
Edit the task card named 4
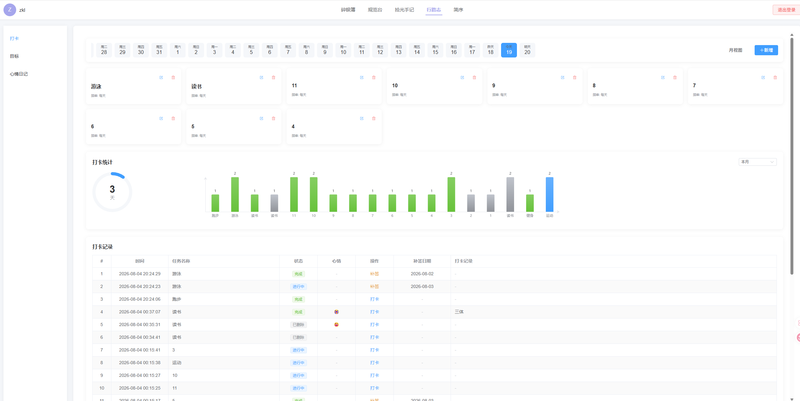point(362,118)
